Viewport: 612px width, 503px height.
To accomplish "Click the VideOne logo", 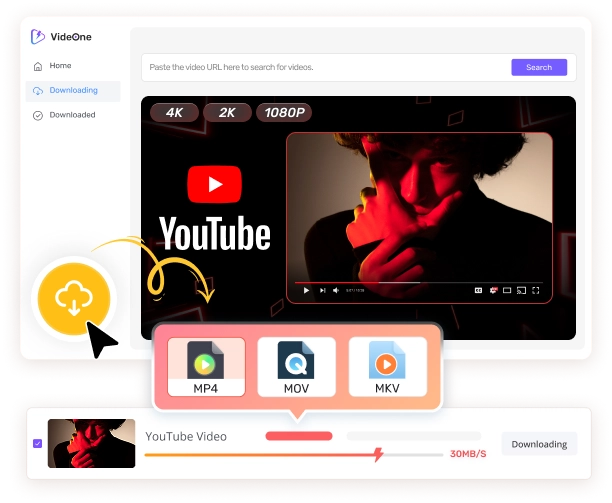I will tap(63, 37).
